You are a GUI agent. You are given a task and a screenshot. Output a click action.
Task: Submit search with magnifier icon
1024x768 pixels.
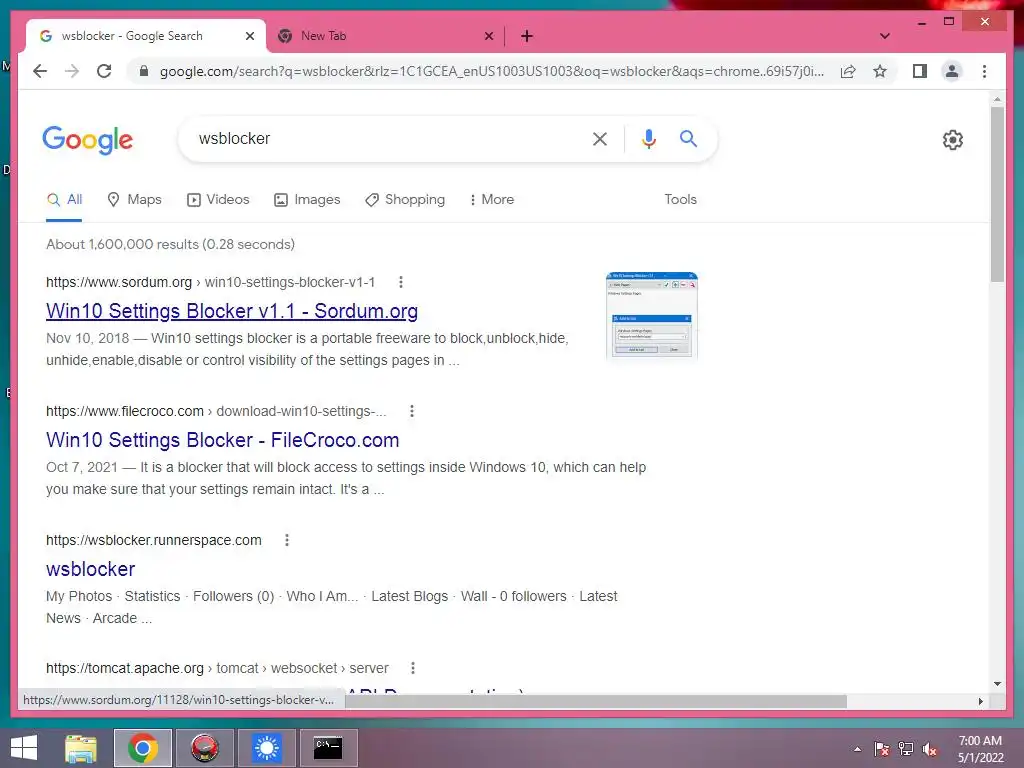[688, 138]
